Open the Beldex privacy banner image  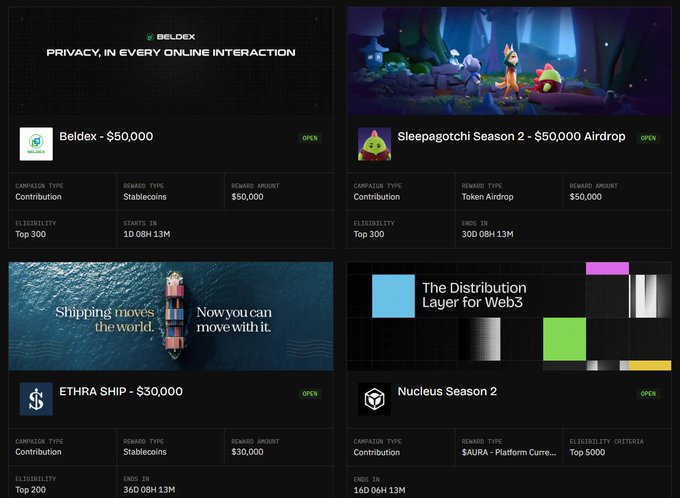coord(171,61)
